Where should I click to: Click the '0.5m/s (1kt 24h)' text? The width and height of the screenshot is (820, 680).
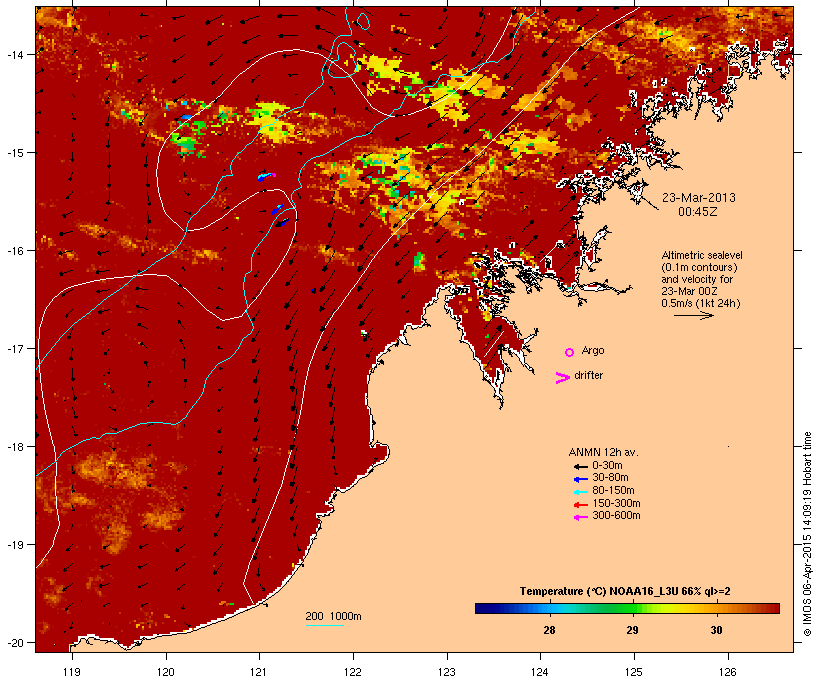click(701, 303)
